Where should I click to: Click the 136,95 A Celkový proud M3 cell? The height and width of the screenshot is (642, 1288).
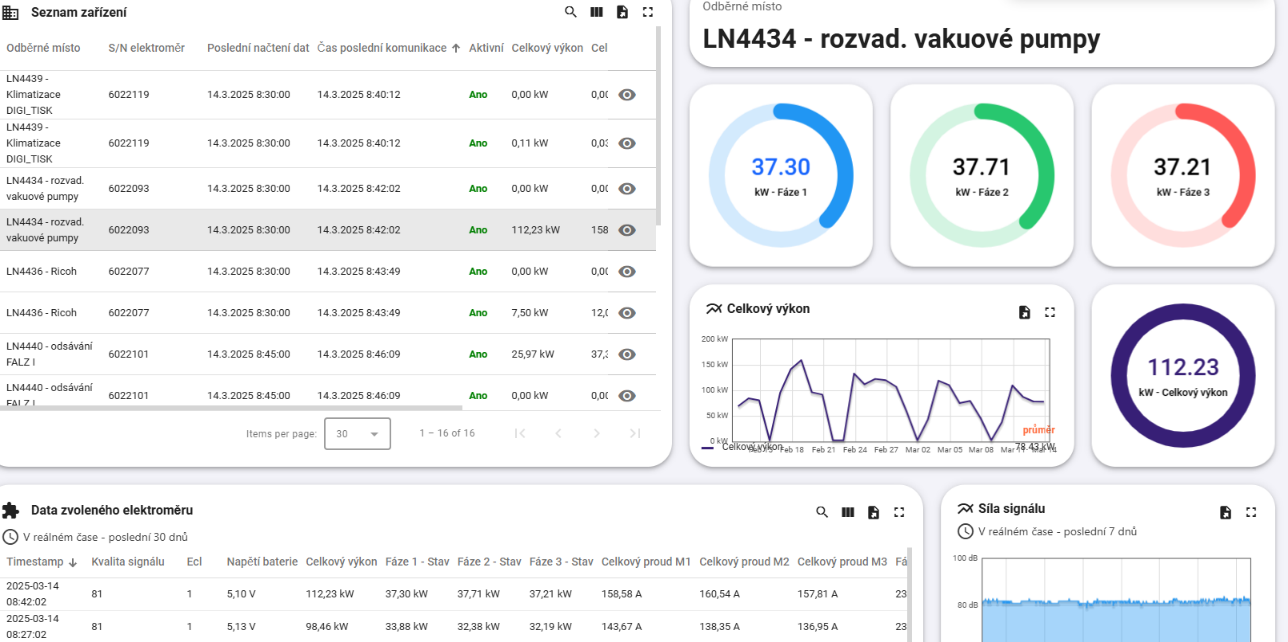click(x=819, y=627)
